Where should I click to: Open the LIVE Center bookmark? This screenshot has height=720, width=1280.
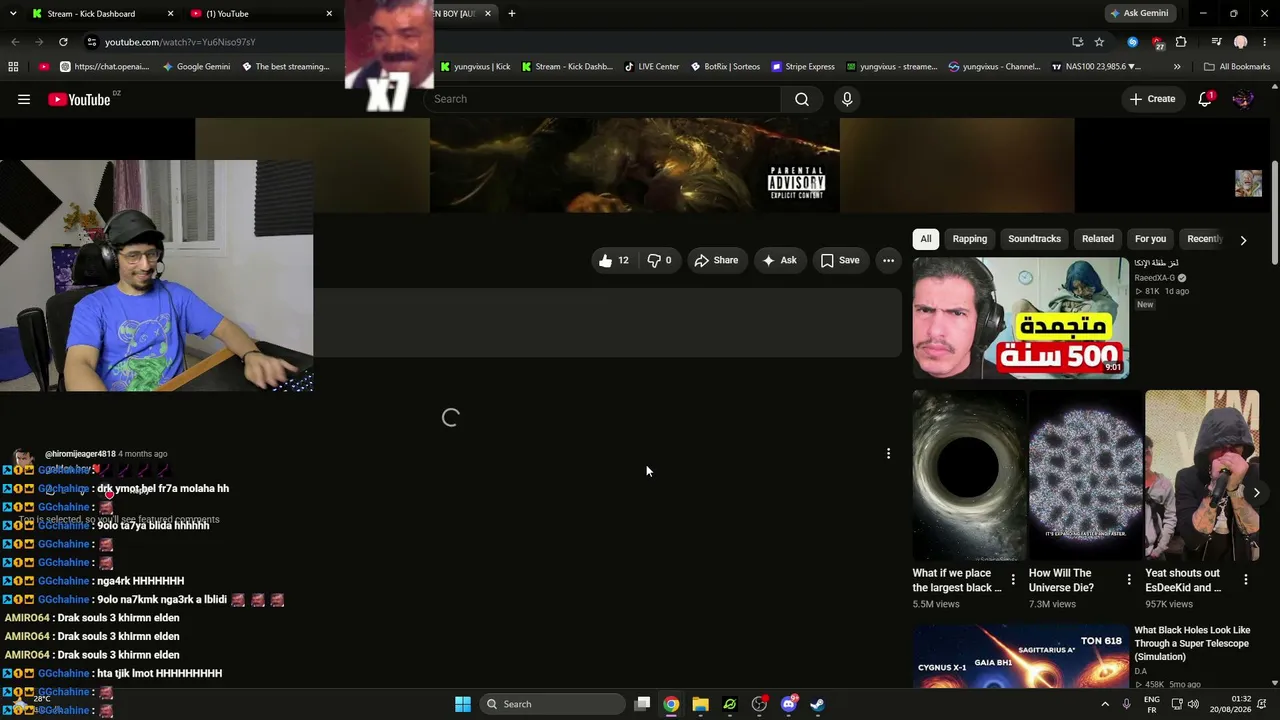(652, 67)
